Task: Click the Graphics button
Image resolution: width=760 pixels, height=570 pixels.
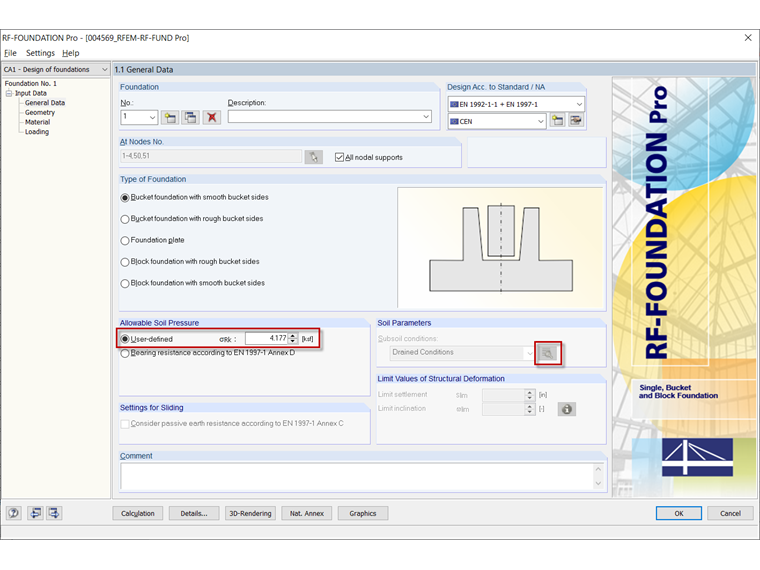Action: click(363, 513)
